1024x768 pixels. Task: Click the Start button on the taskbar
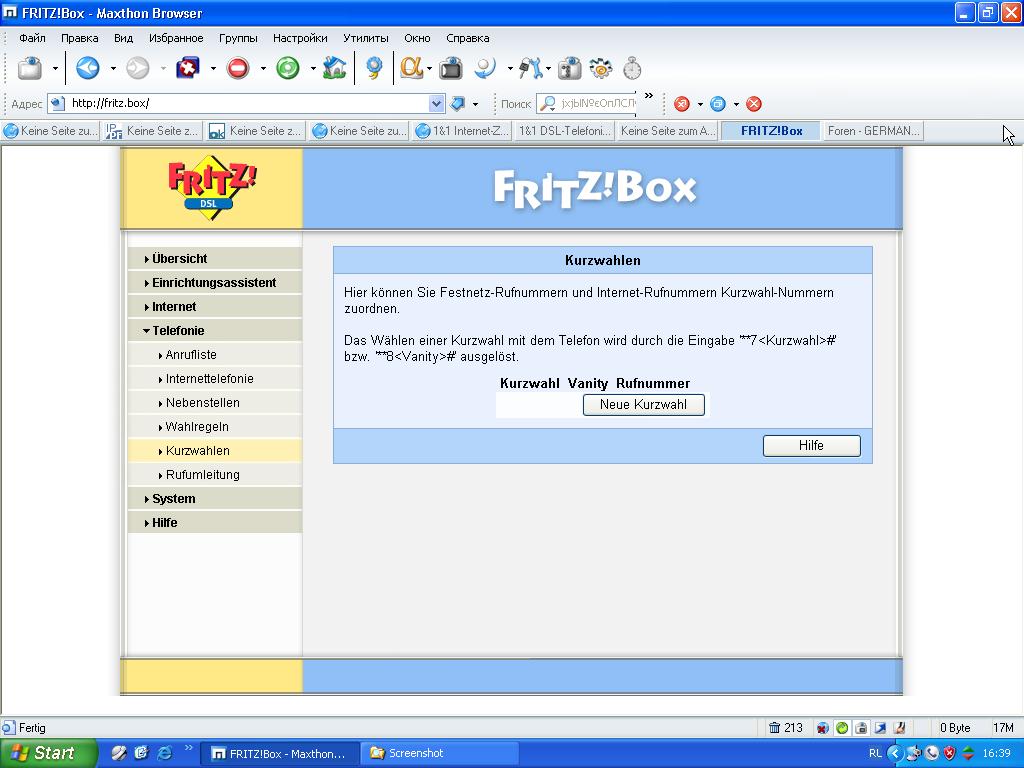tap(47, 753)
